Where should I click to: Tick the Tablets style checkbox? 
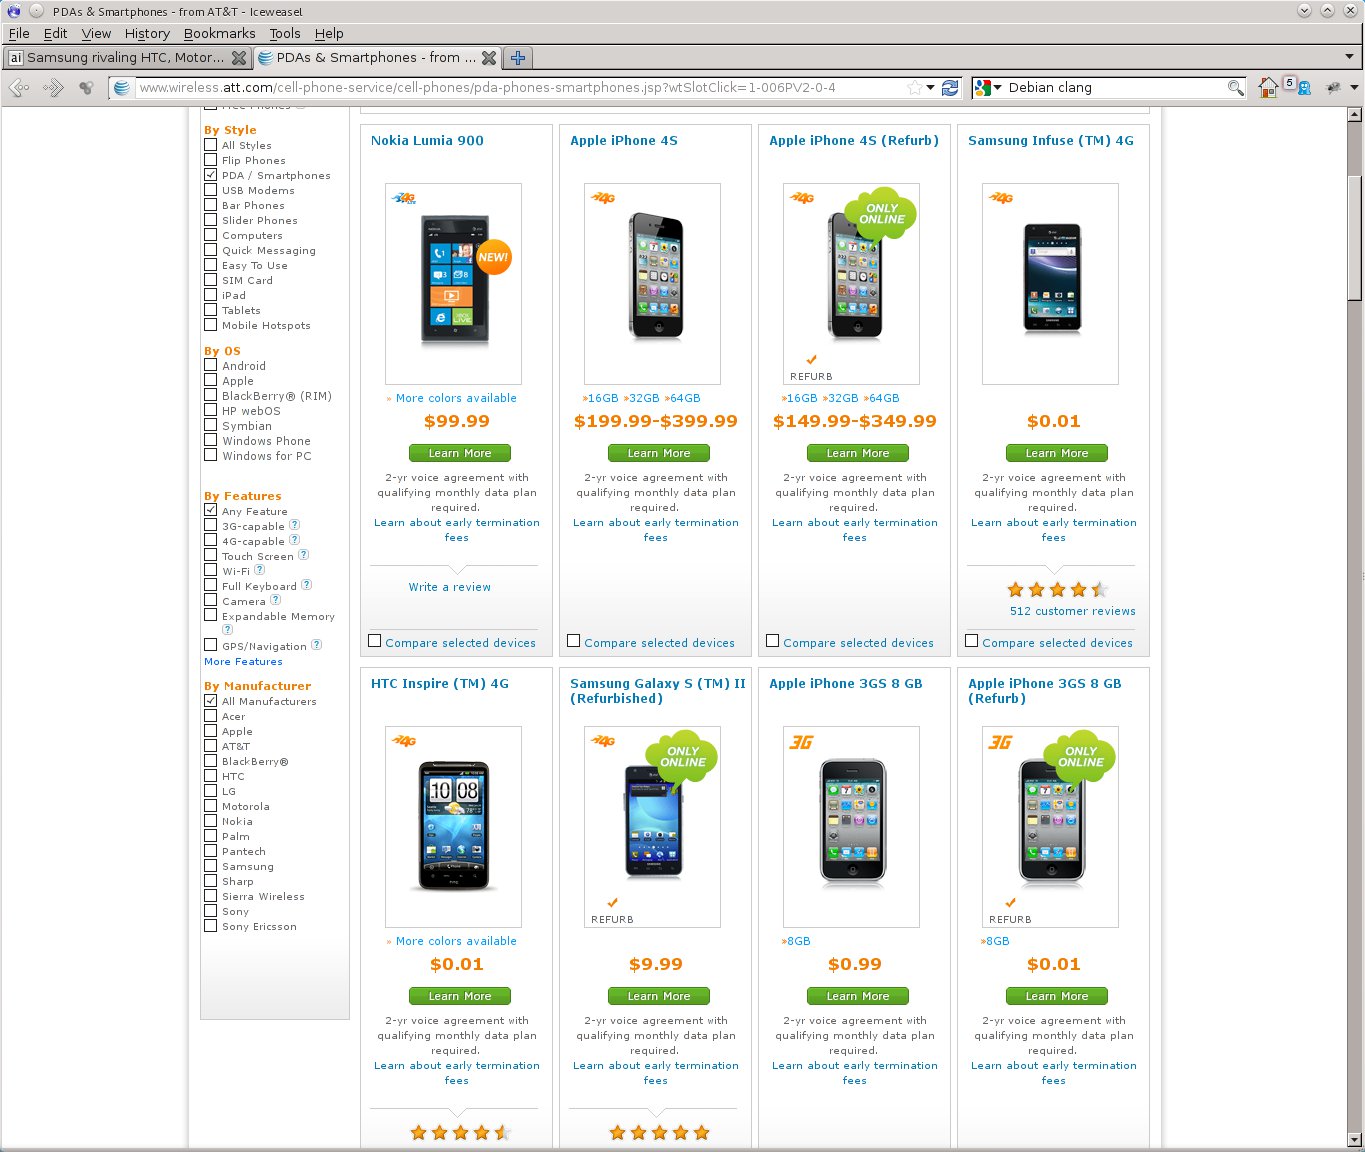[x=210, y=310]
